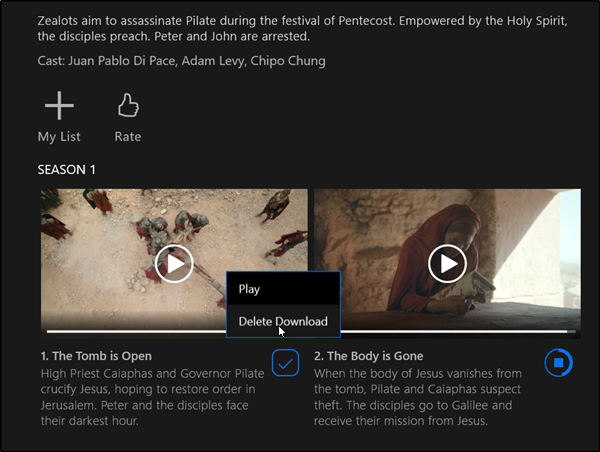Select Delete Download in the context menu
Viewport: 600px width, 452px height.
283,321
